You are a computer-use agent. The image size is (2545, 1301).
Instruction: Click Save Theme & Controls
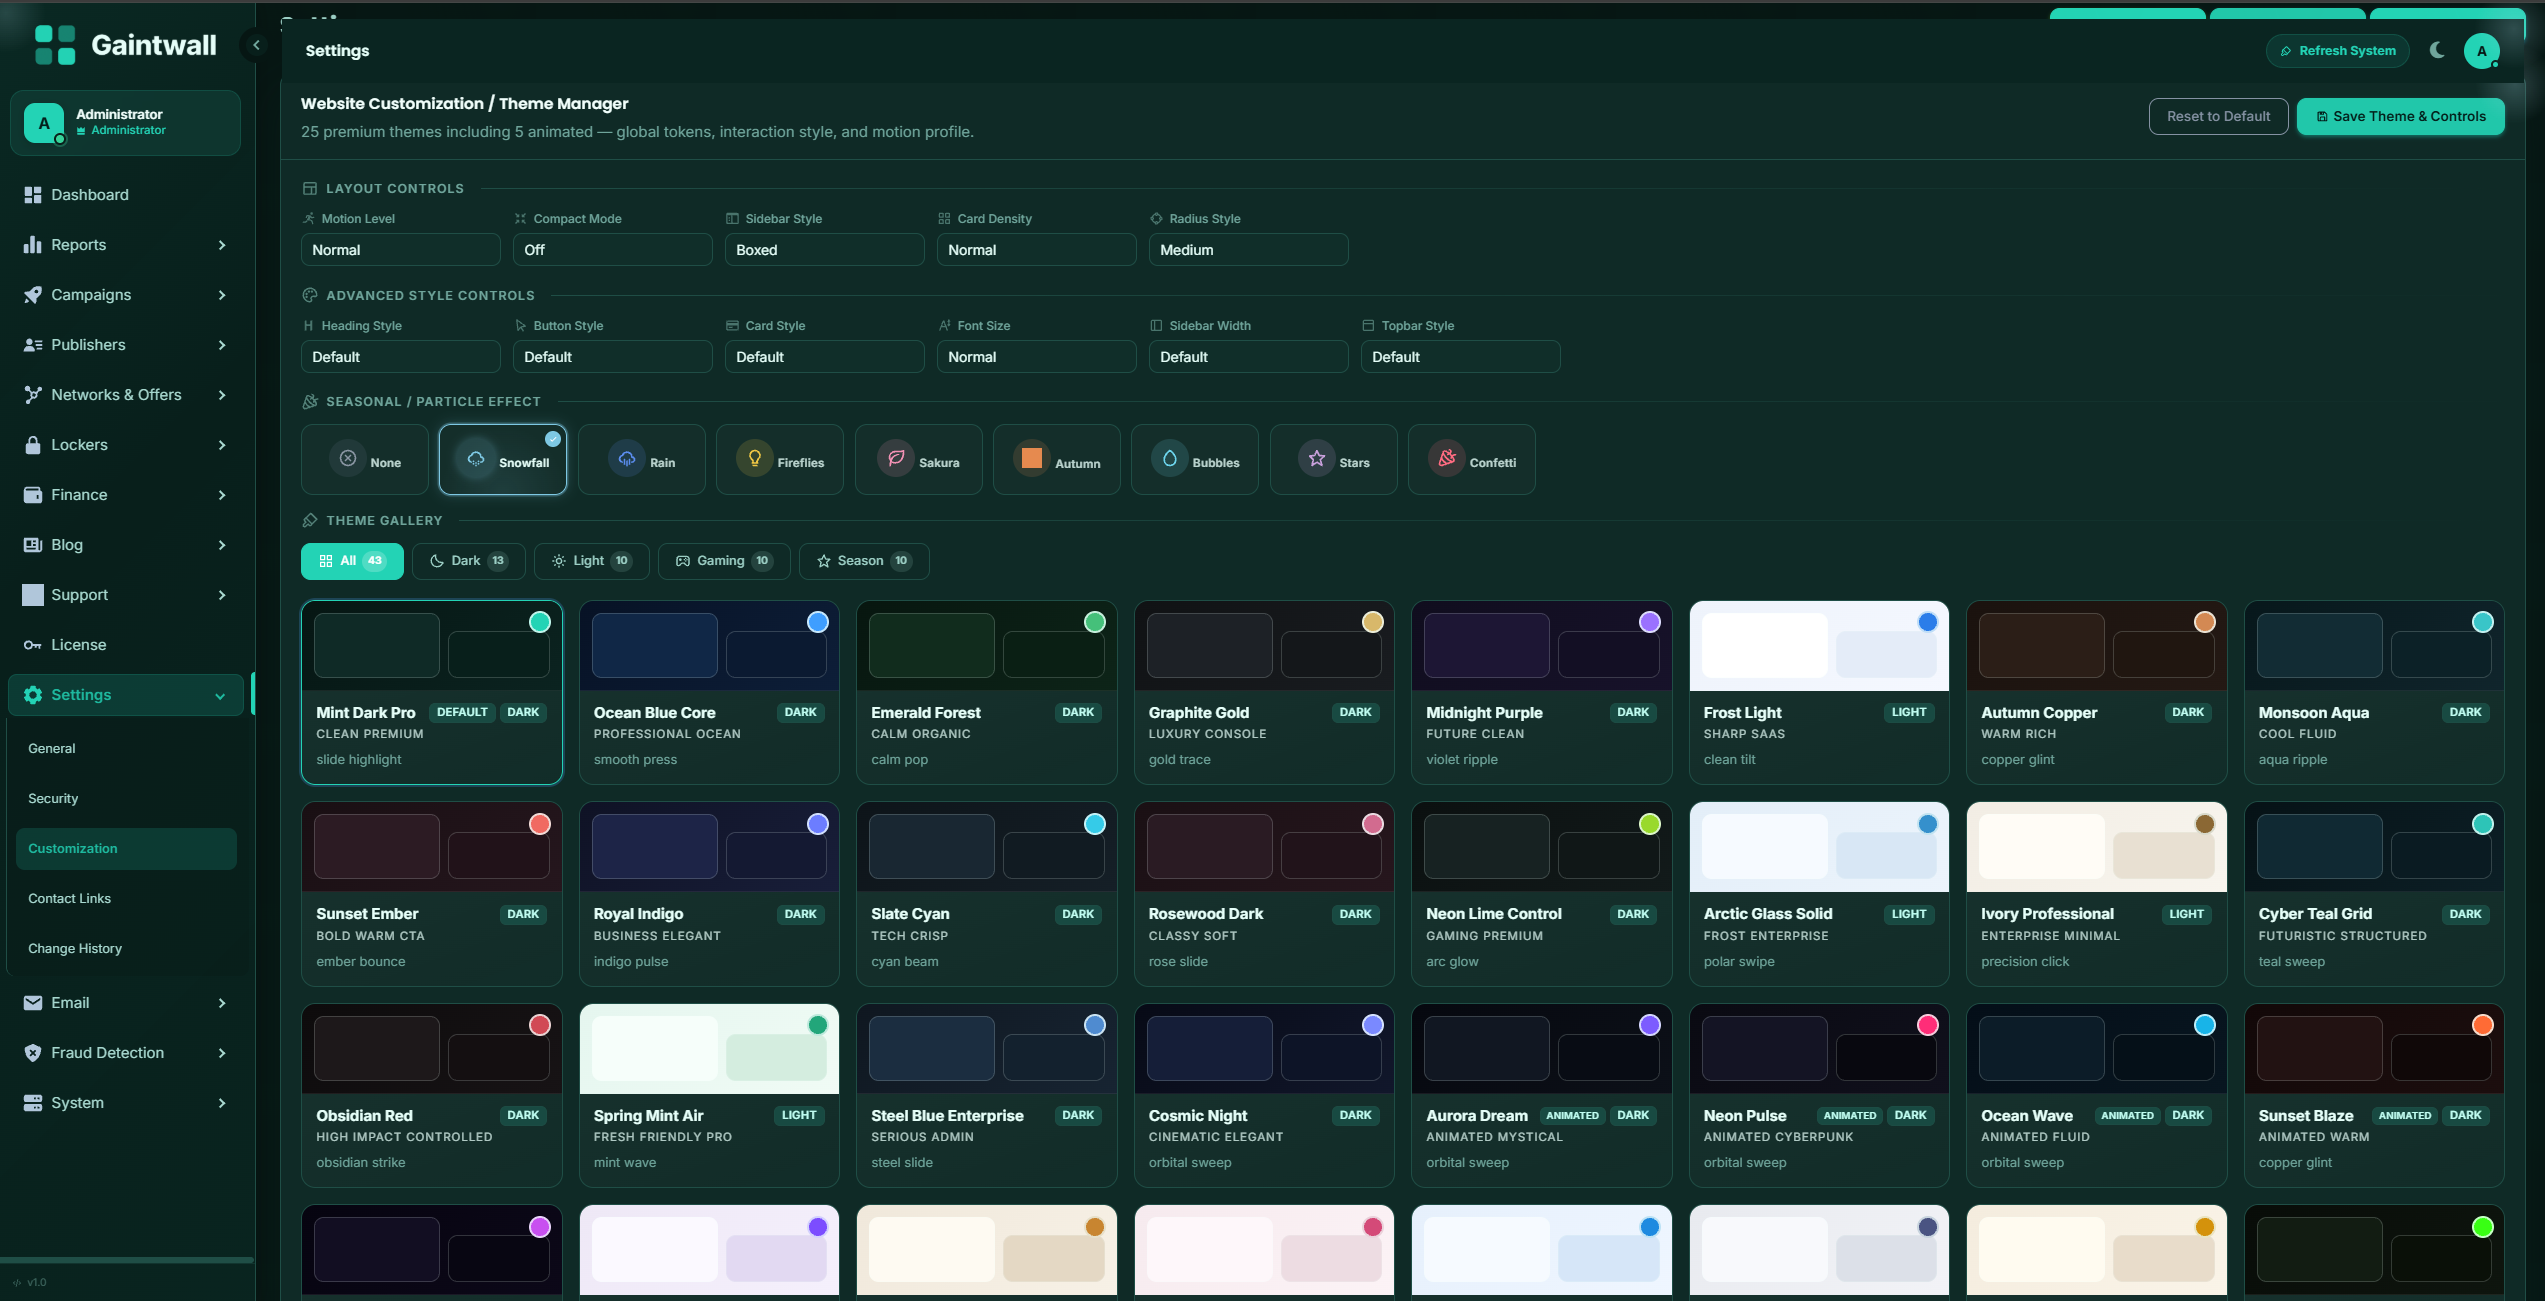(2400, 116)
